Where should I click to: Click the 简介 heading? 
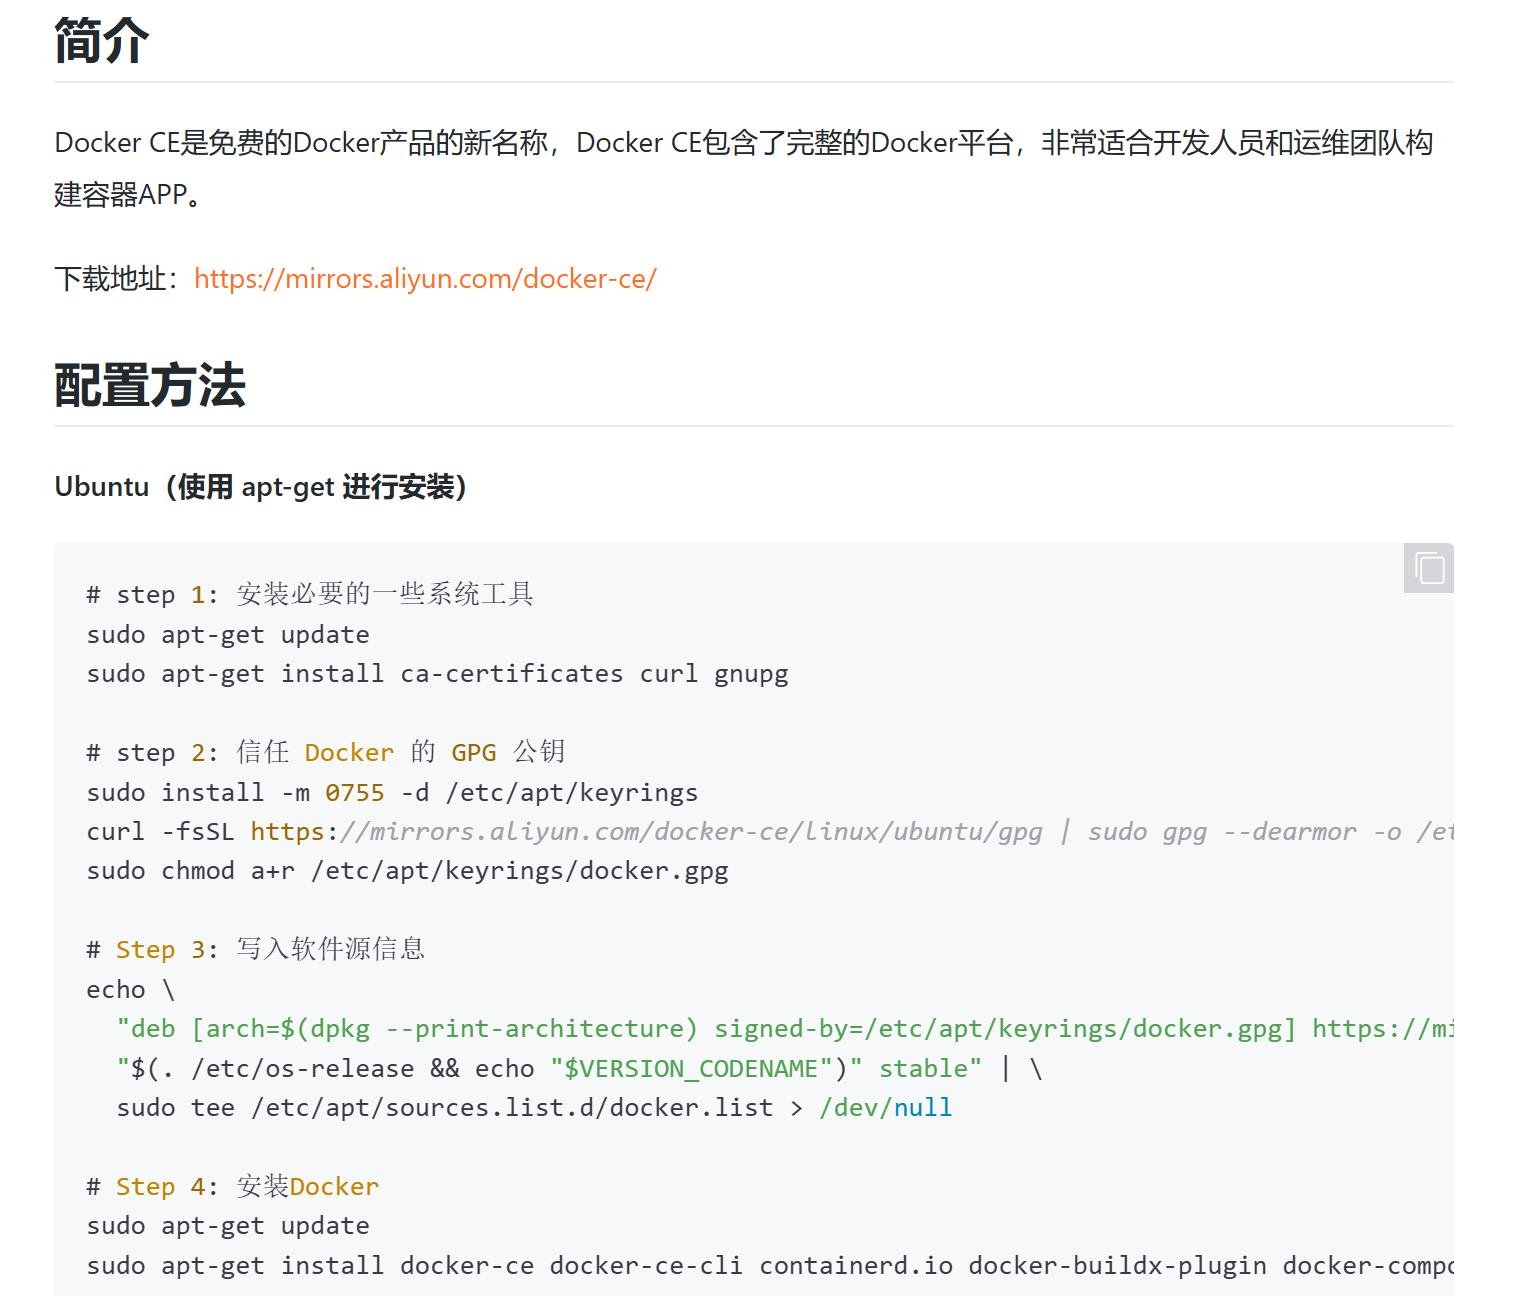coord(102,41)
